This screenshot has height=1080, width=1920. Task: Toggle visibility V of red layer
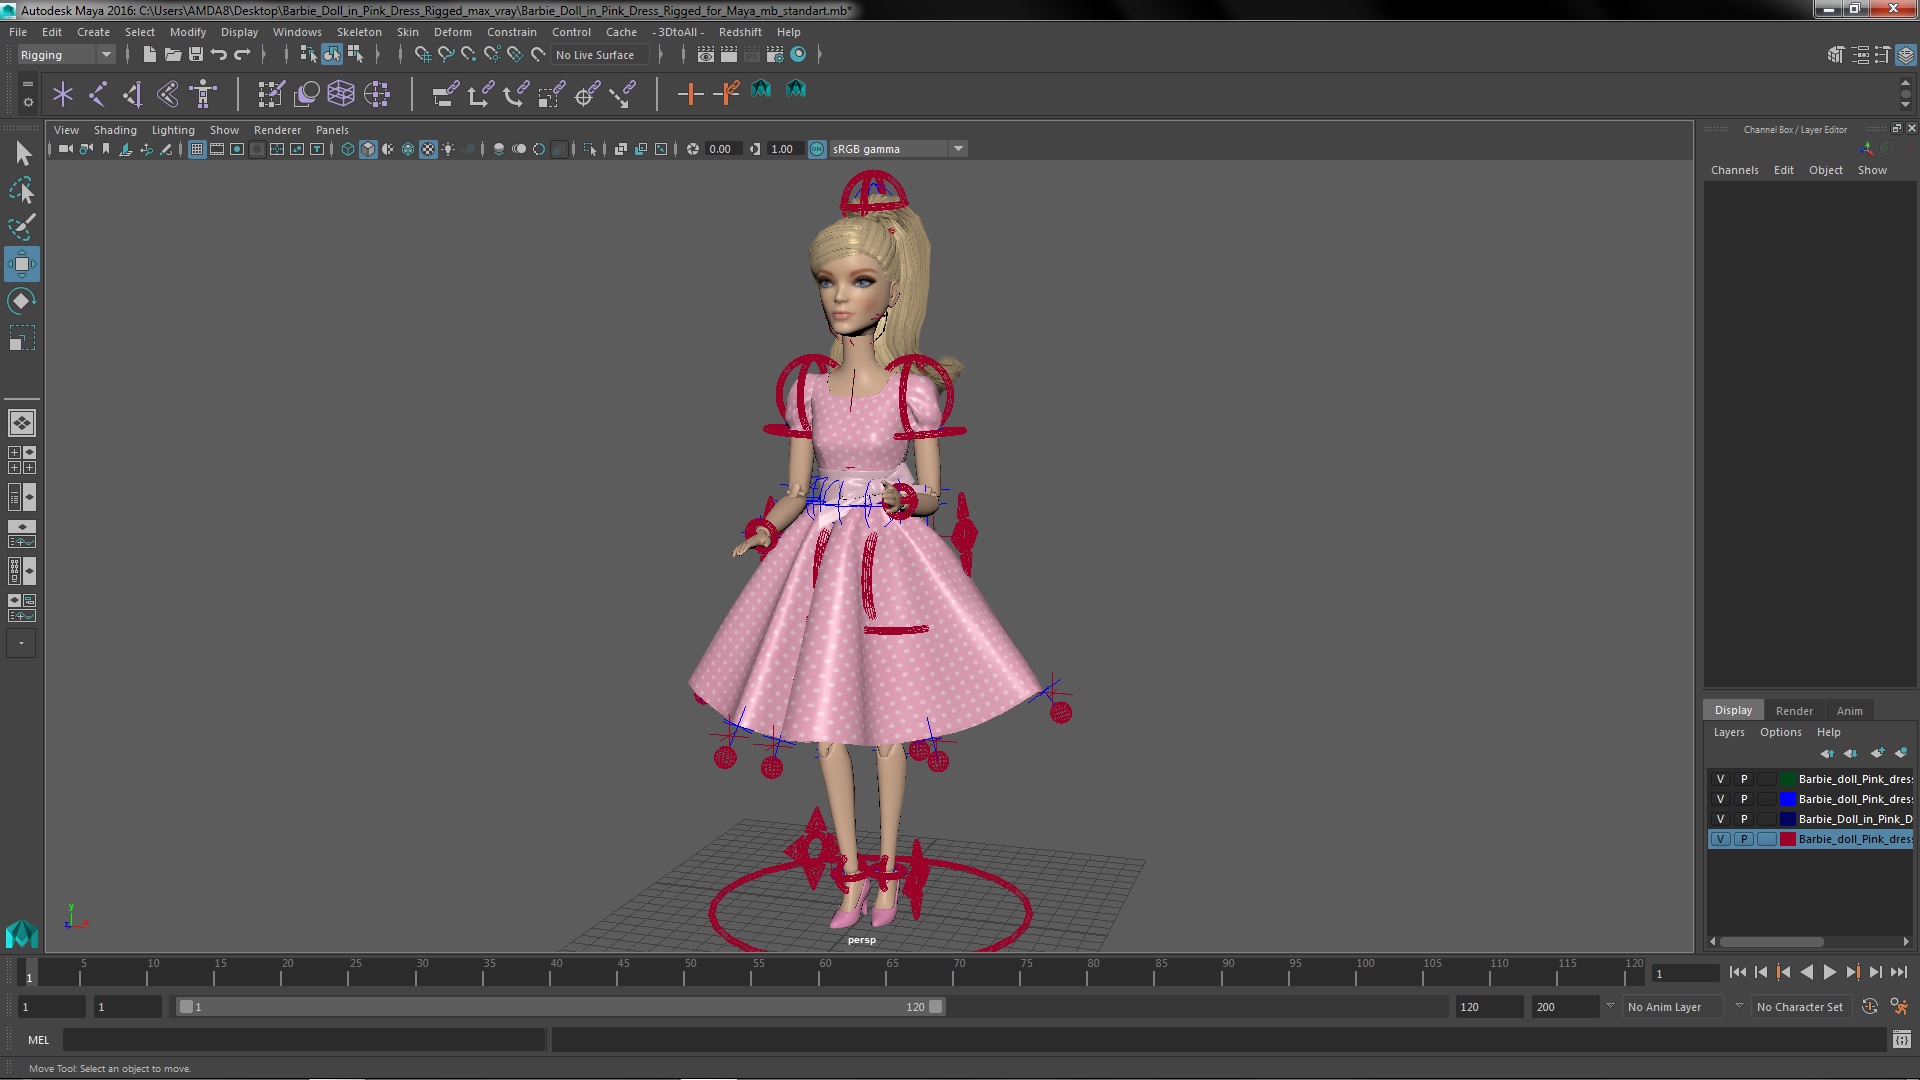(1720, 839)
